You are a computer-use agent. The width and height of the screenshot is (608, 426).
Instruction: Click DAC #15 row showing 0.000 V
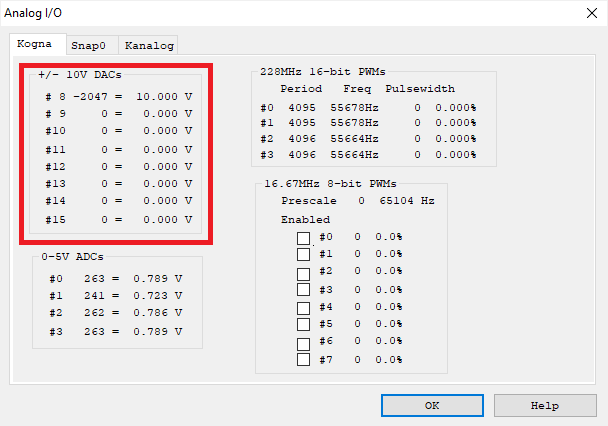click(x=118, y=218)
